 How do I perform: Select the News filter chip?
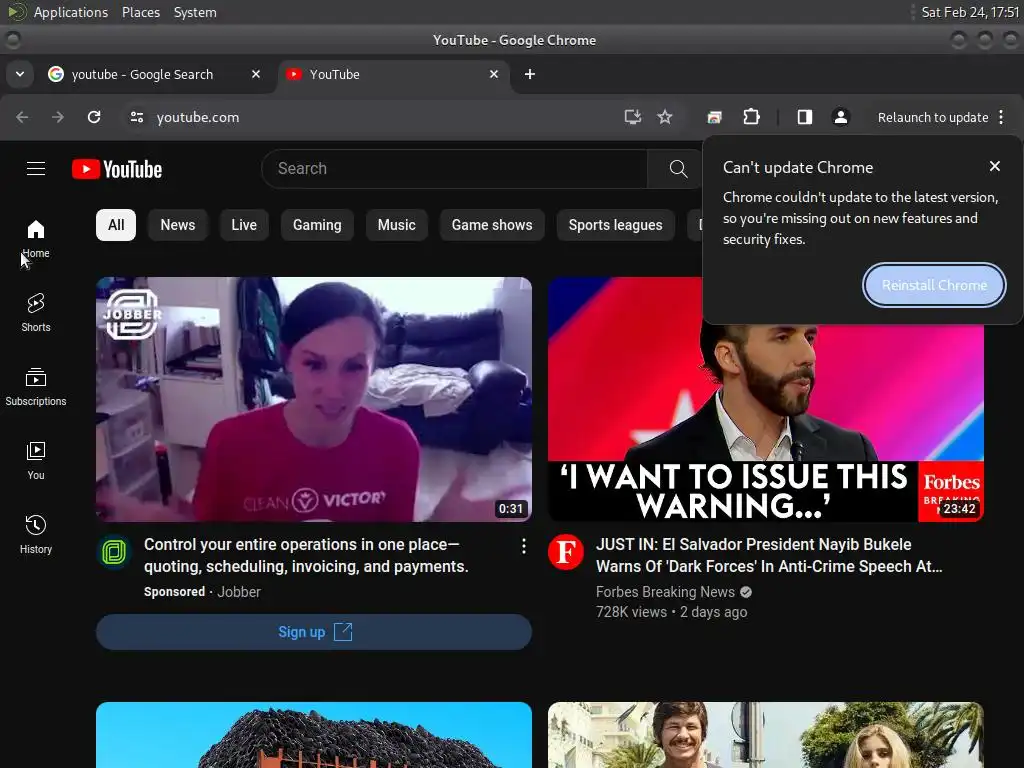[178, 225]
